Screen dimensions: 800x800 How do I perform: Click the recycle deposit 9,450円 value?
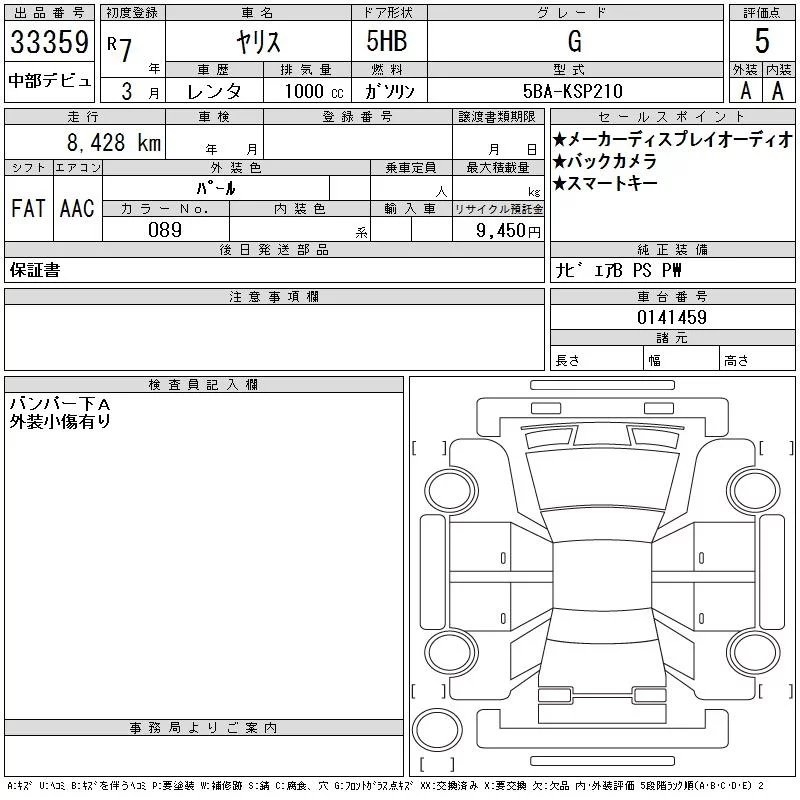[x=508, y=231]
